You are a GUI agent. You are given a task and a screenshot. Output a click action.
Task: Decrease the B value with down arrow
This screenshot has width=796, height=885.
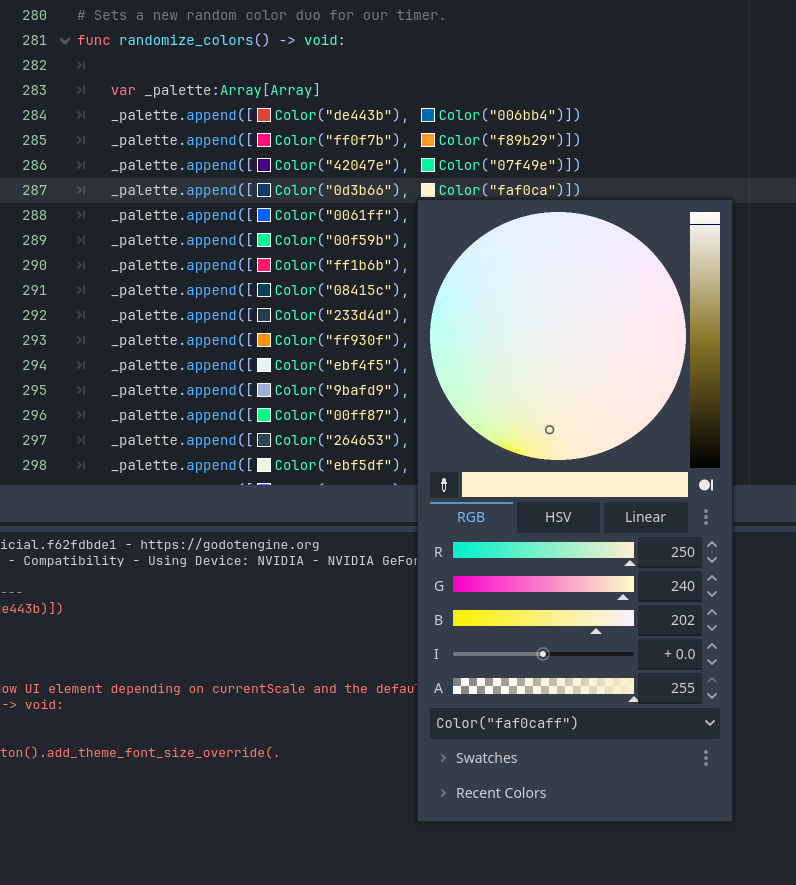[712, 628]
